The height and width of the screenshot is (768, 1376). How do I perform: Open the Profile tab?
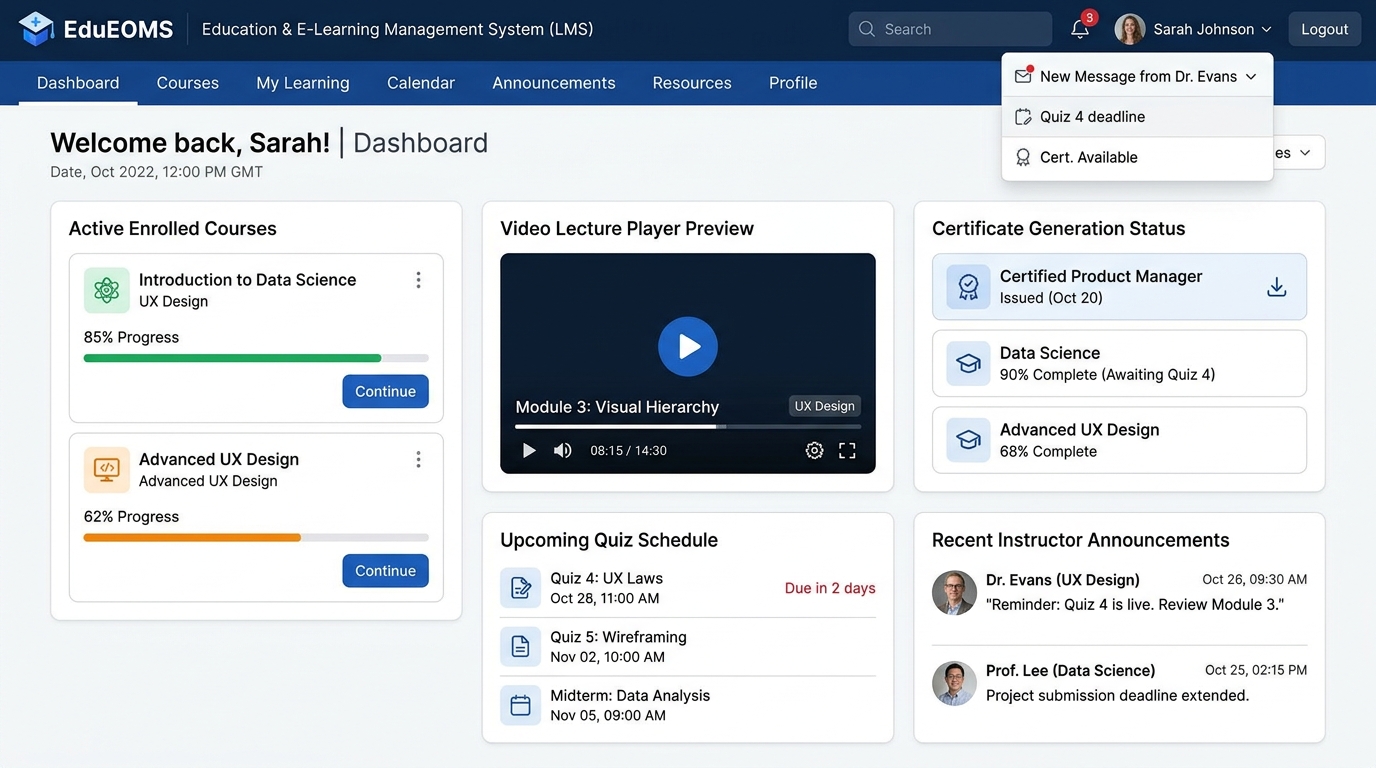pos(793,83)
